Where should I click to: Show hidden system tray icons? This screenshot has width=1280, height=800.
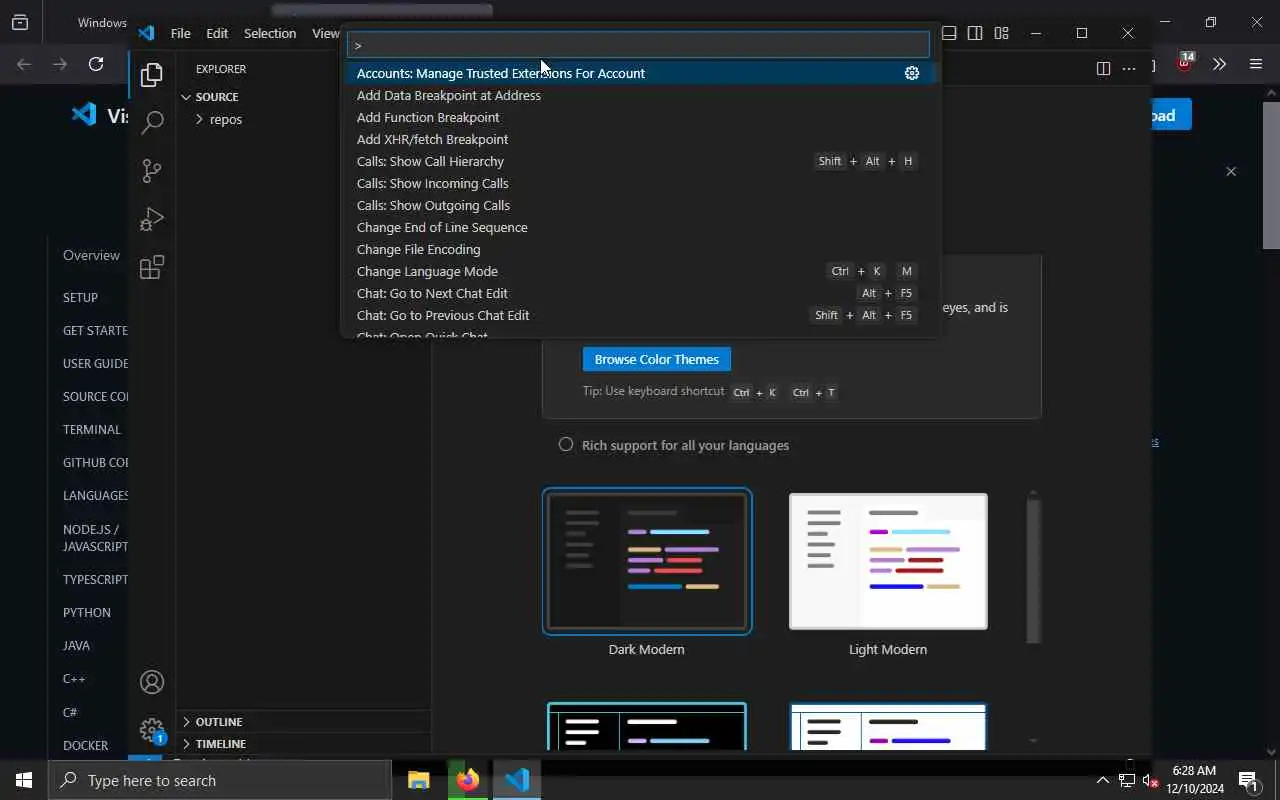(1103, 780)
